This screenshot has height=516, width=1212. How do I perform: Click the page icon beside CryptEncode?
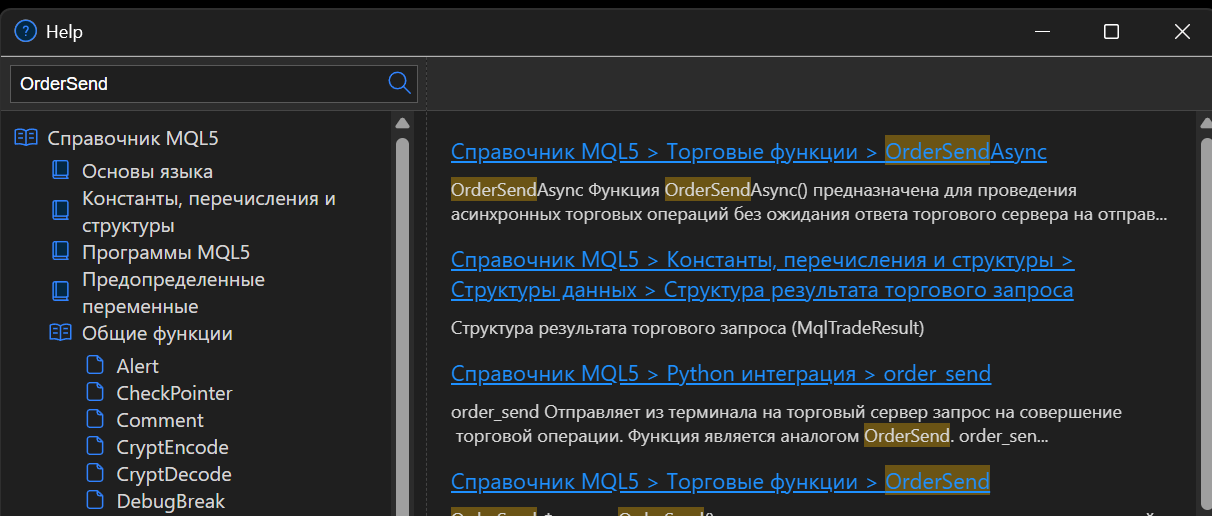pyautogui.click(x=95, y=447)
